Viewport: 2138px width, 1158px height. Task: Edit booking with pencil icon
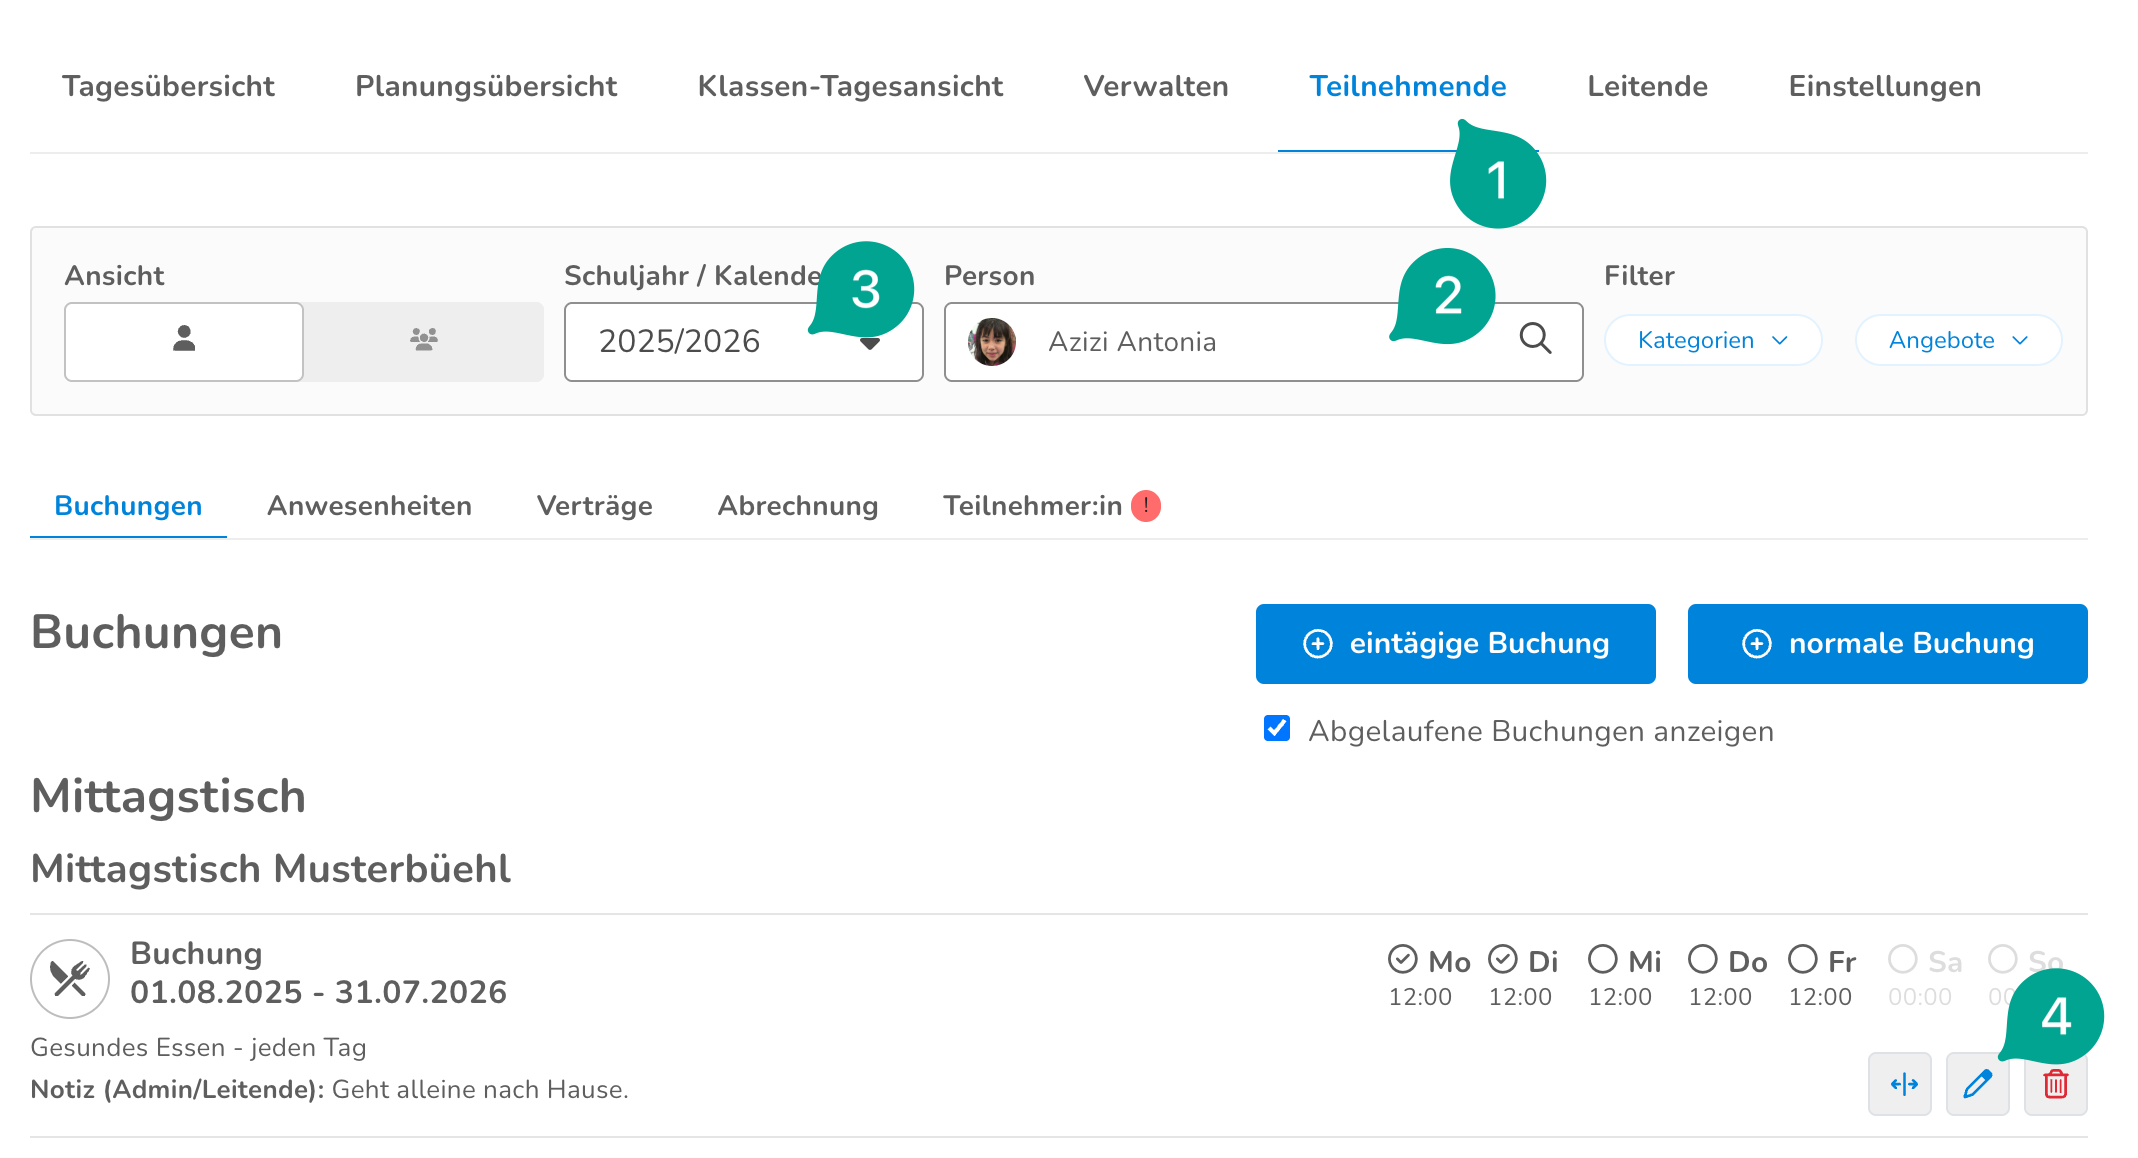[1977, 1084]
